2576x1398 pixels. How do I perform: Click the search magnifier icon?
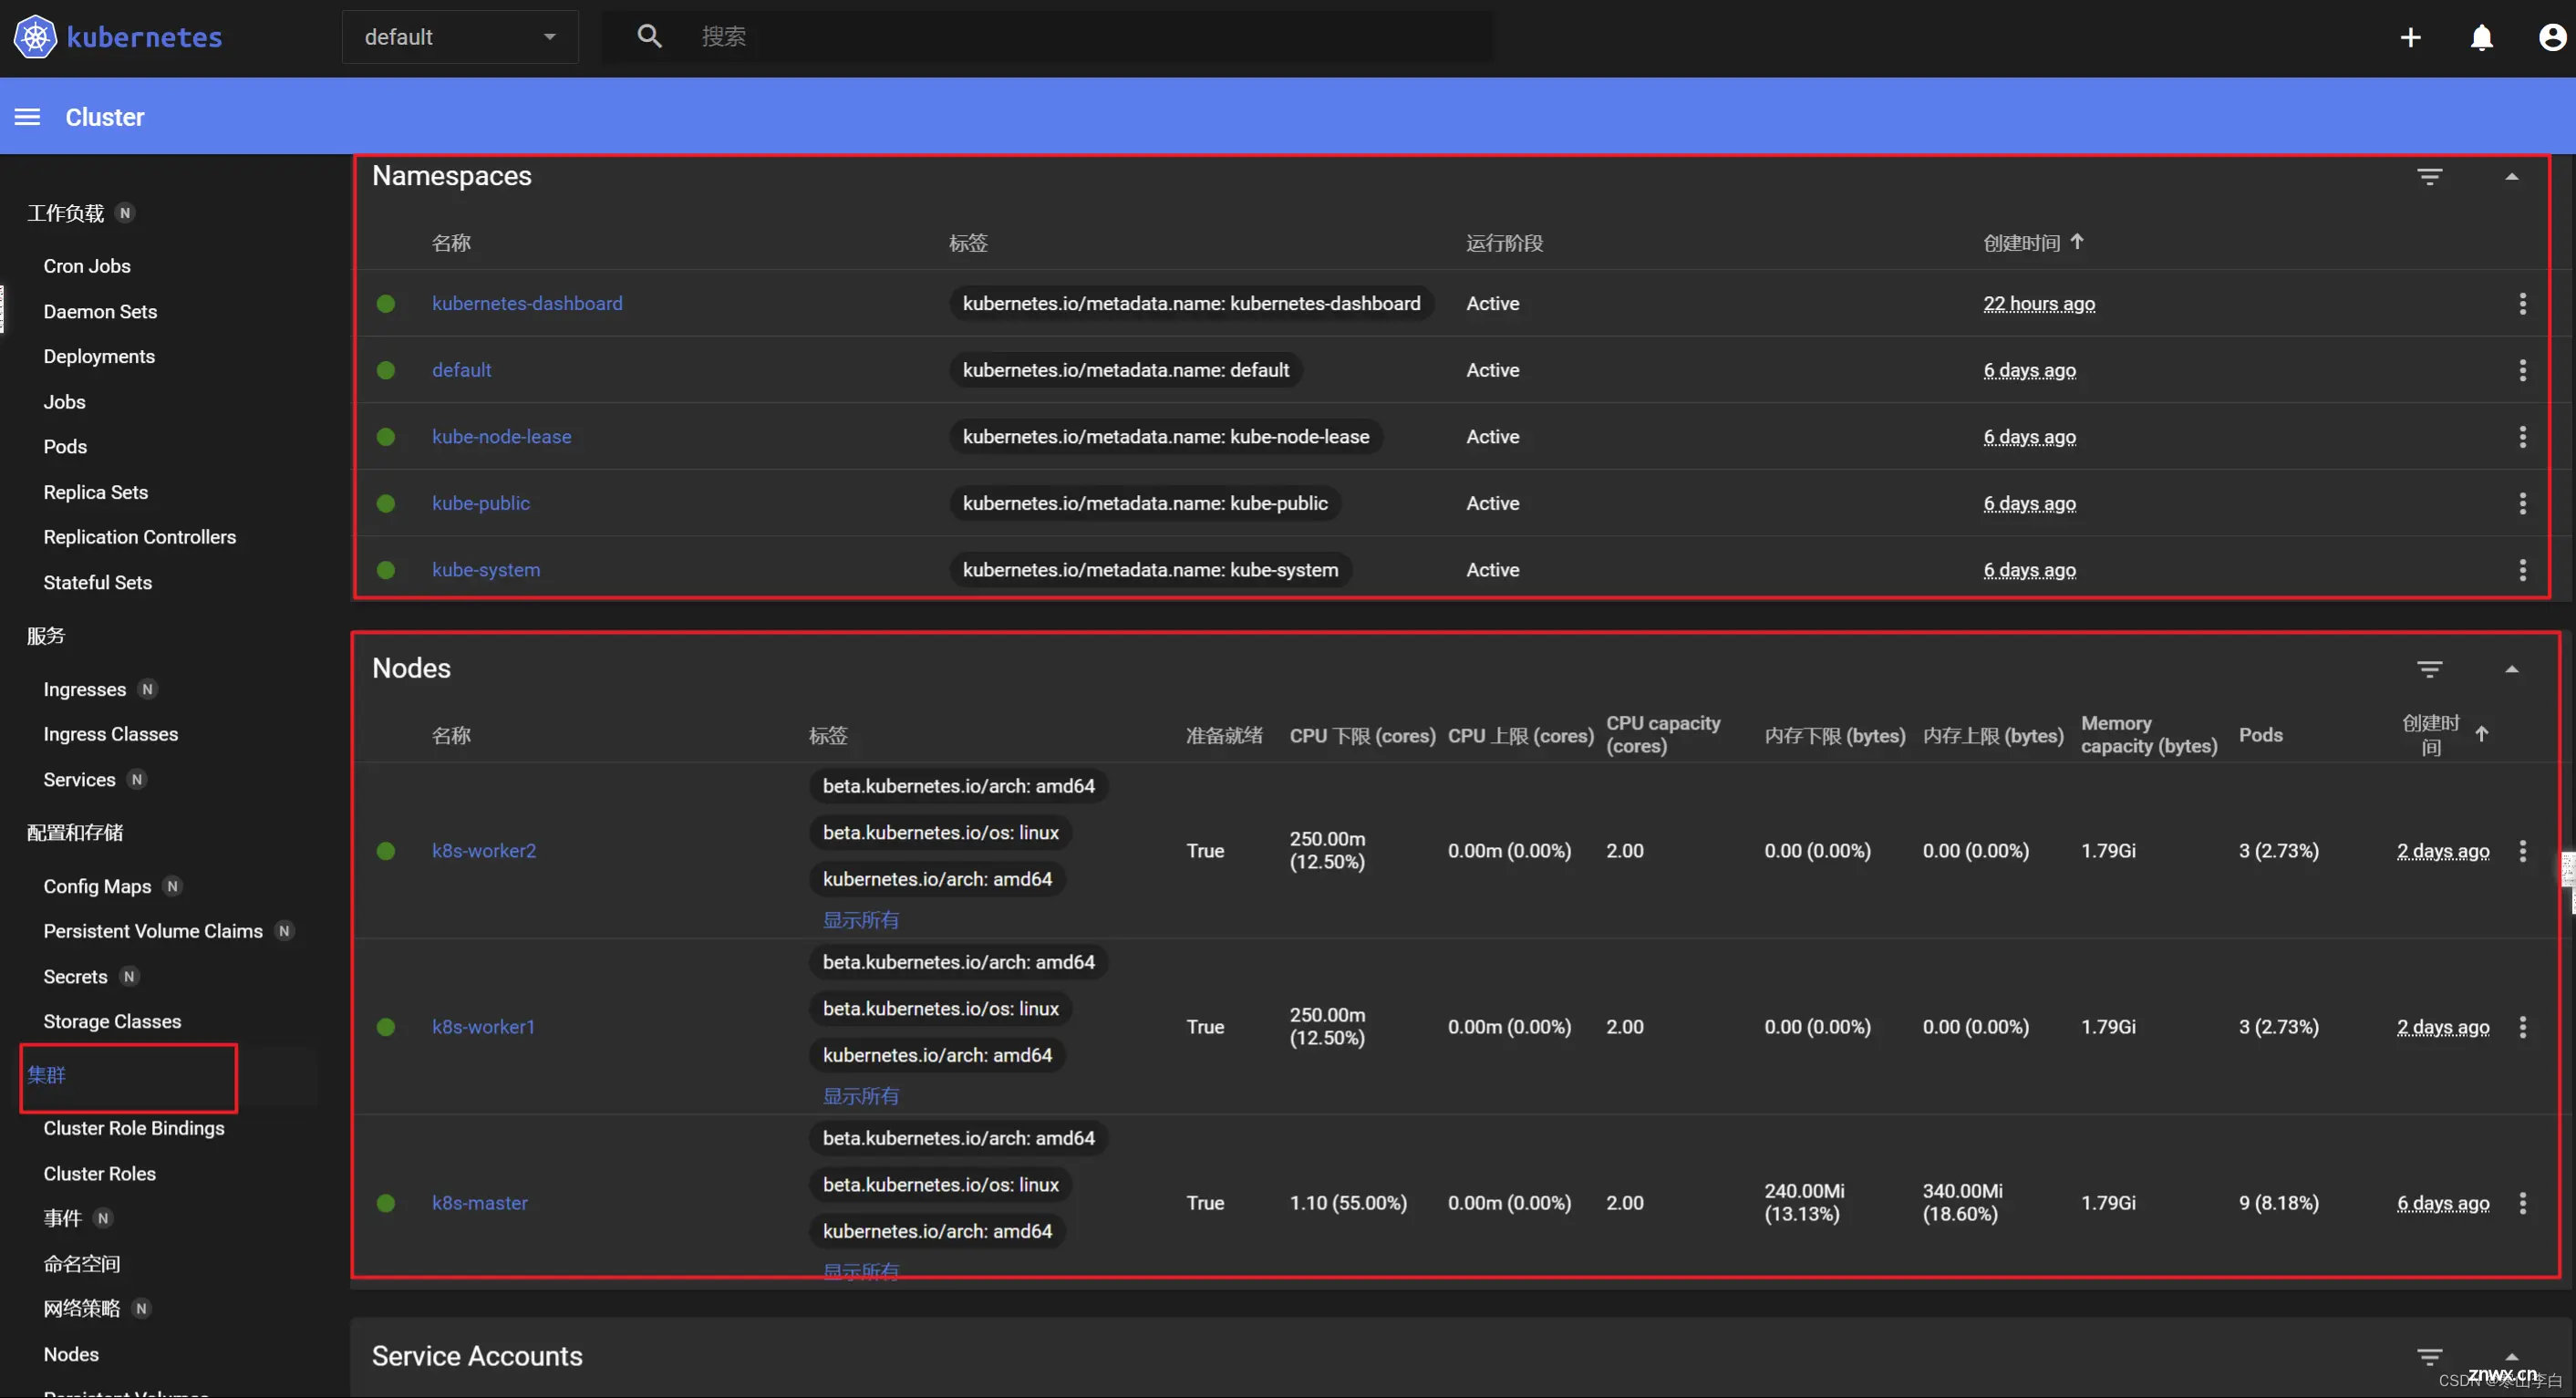(649, 37)
